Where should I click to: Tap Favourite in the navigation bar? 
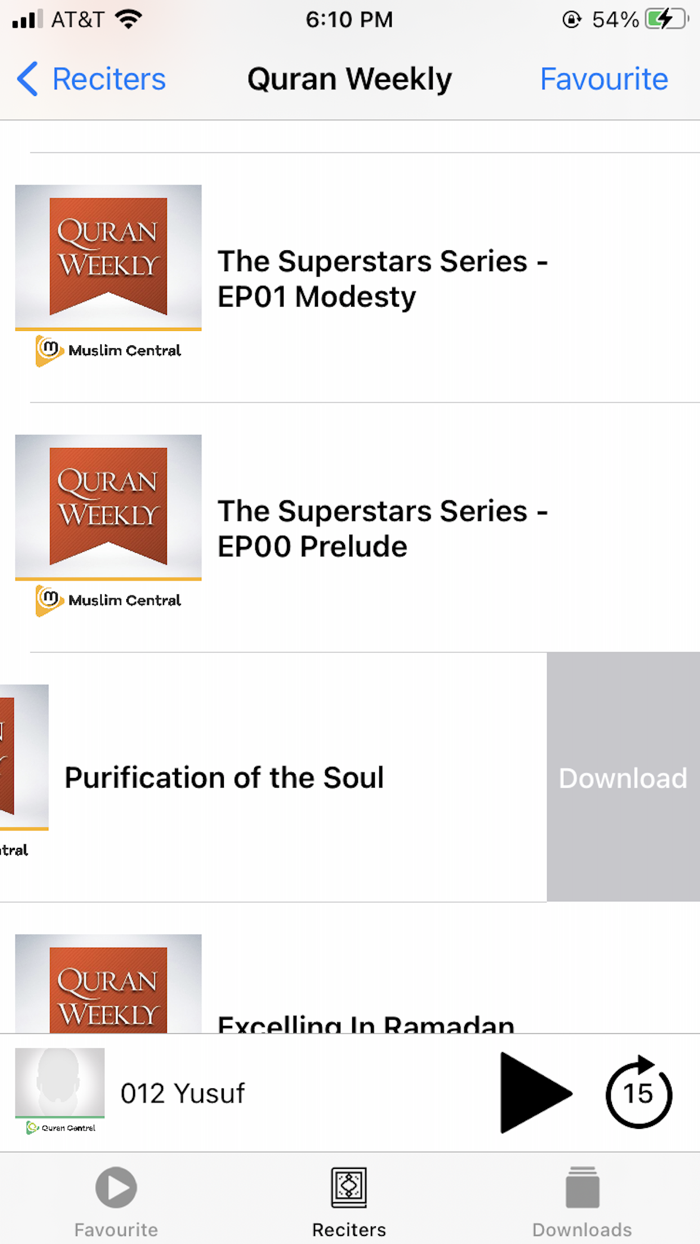tap(604, 79)
